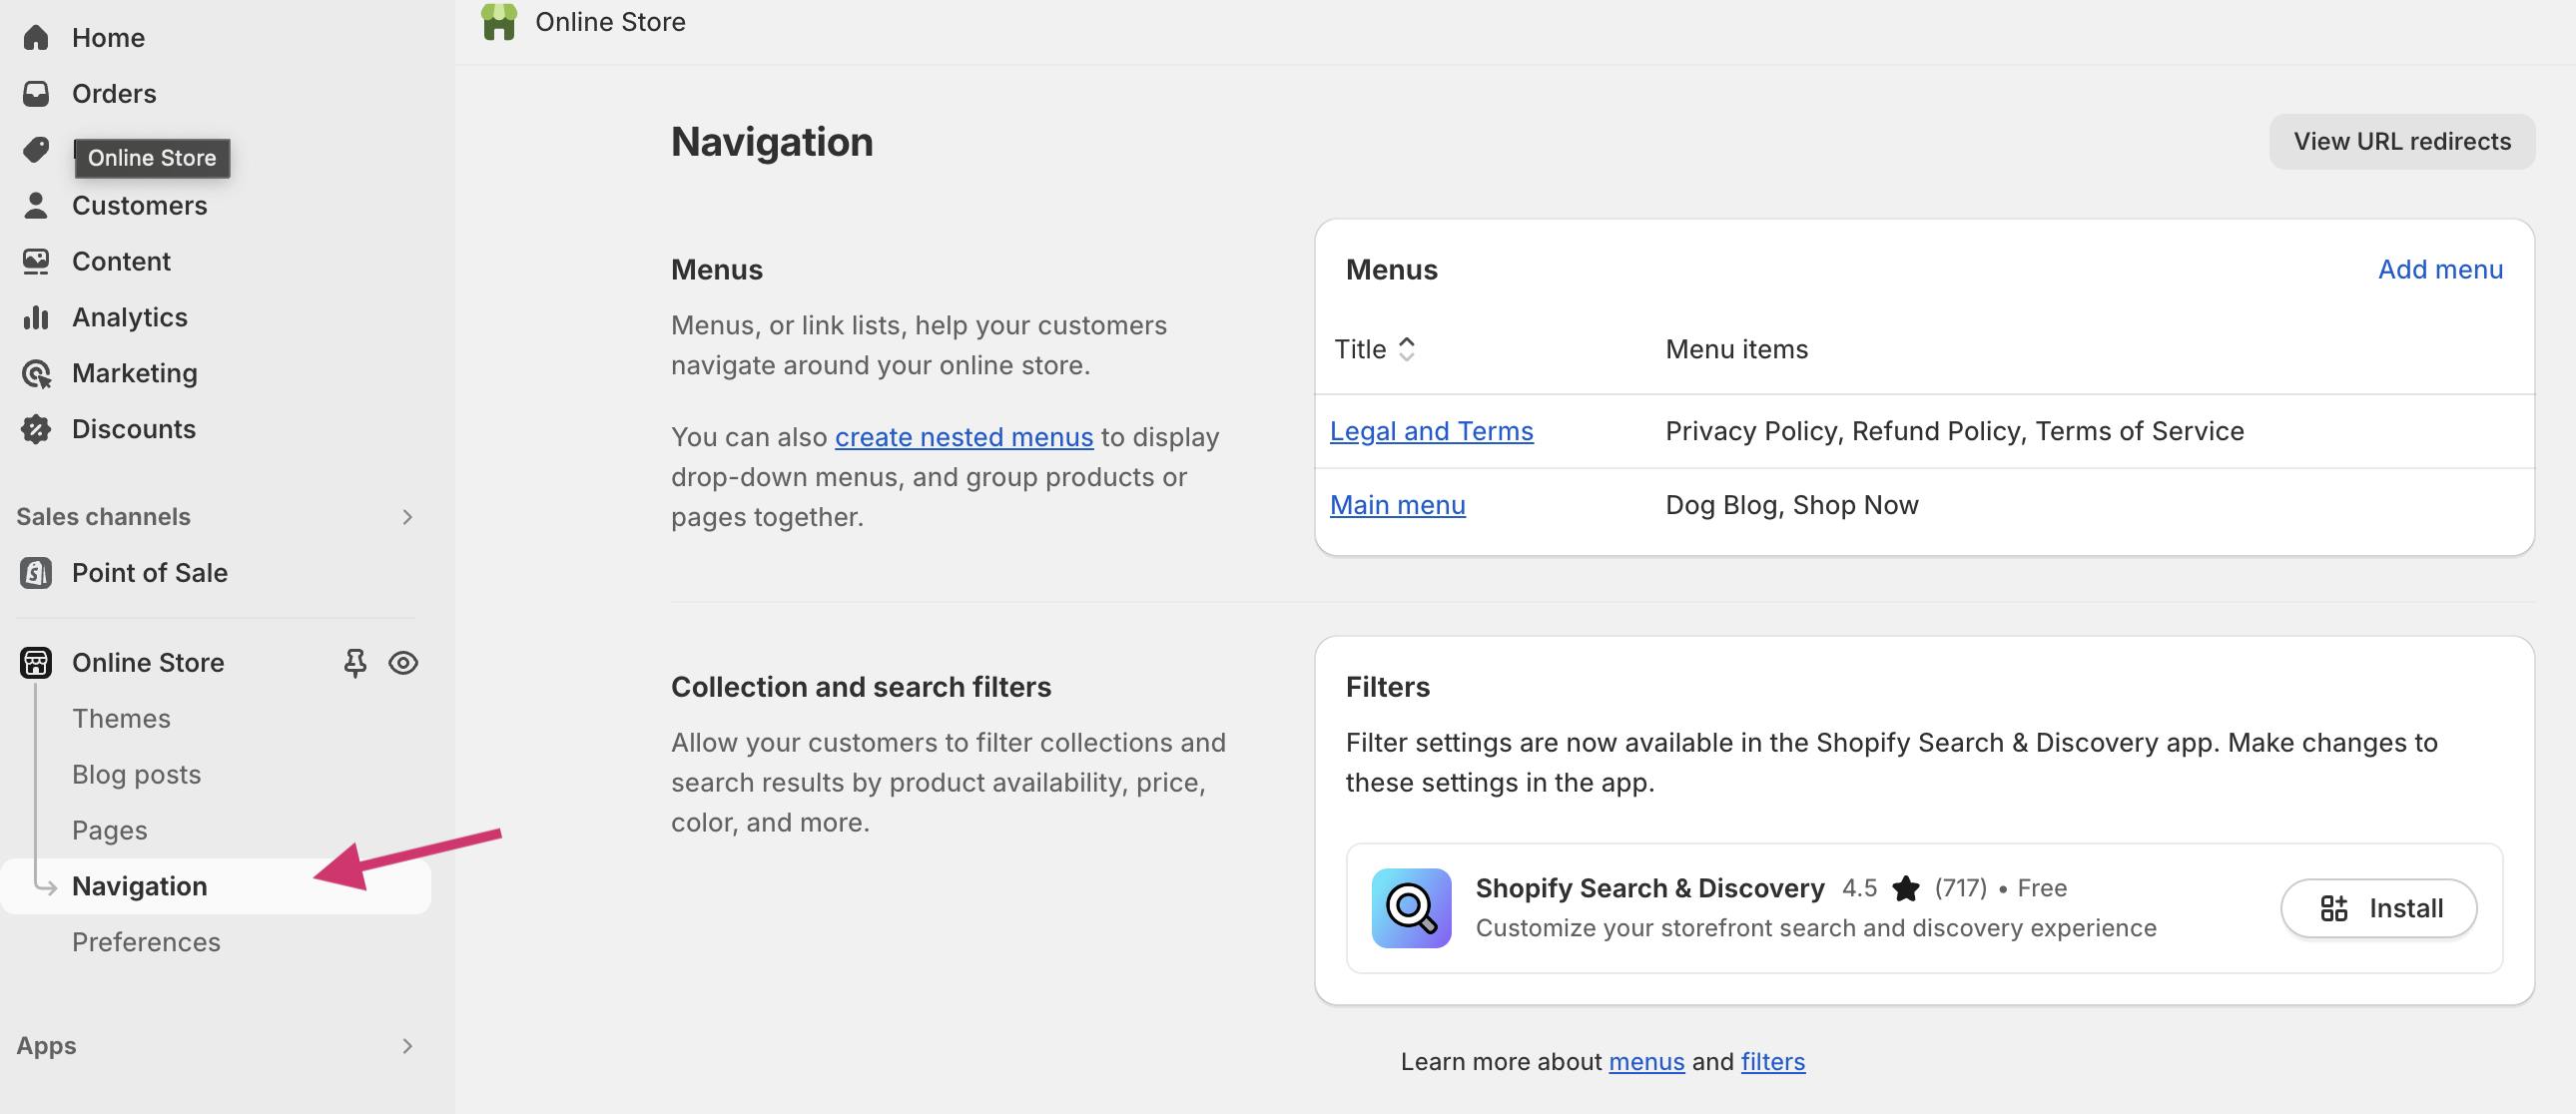Click the Online Store header title
This screenshot has width=2576, height=1114.
pos(610,22)
